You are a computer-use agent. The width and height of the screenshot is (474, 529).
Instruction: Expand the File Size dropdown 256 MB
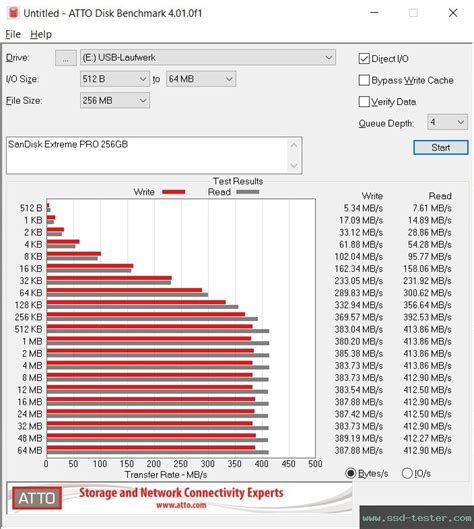(115, 101)
